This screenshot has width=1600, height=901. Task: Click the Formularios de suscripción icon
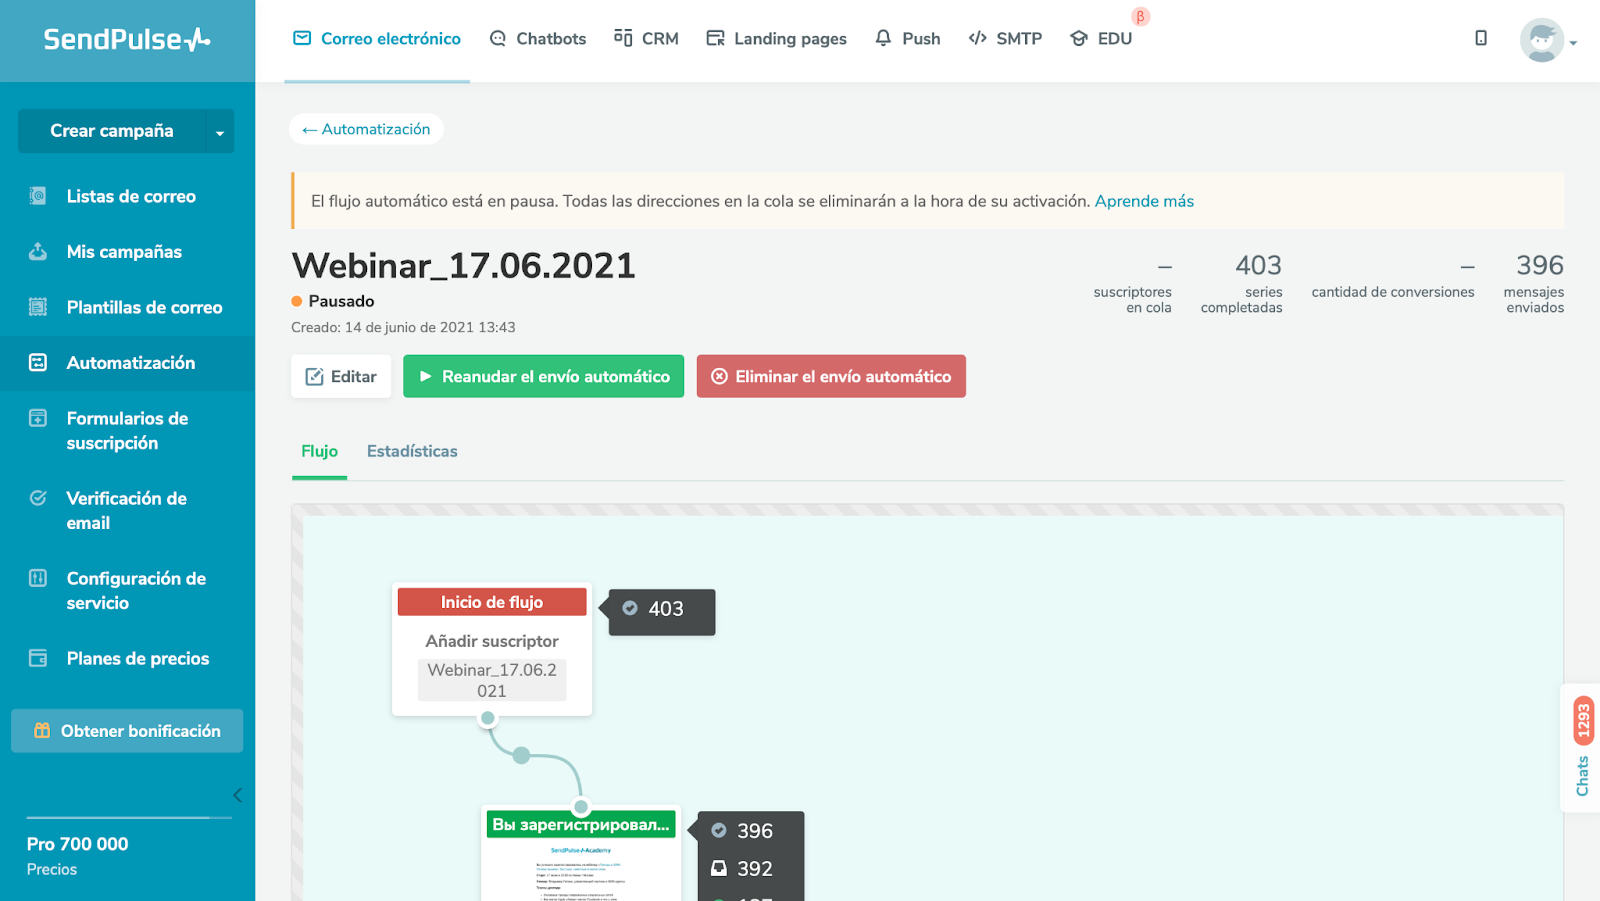(x=38, y=418)
